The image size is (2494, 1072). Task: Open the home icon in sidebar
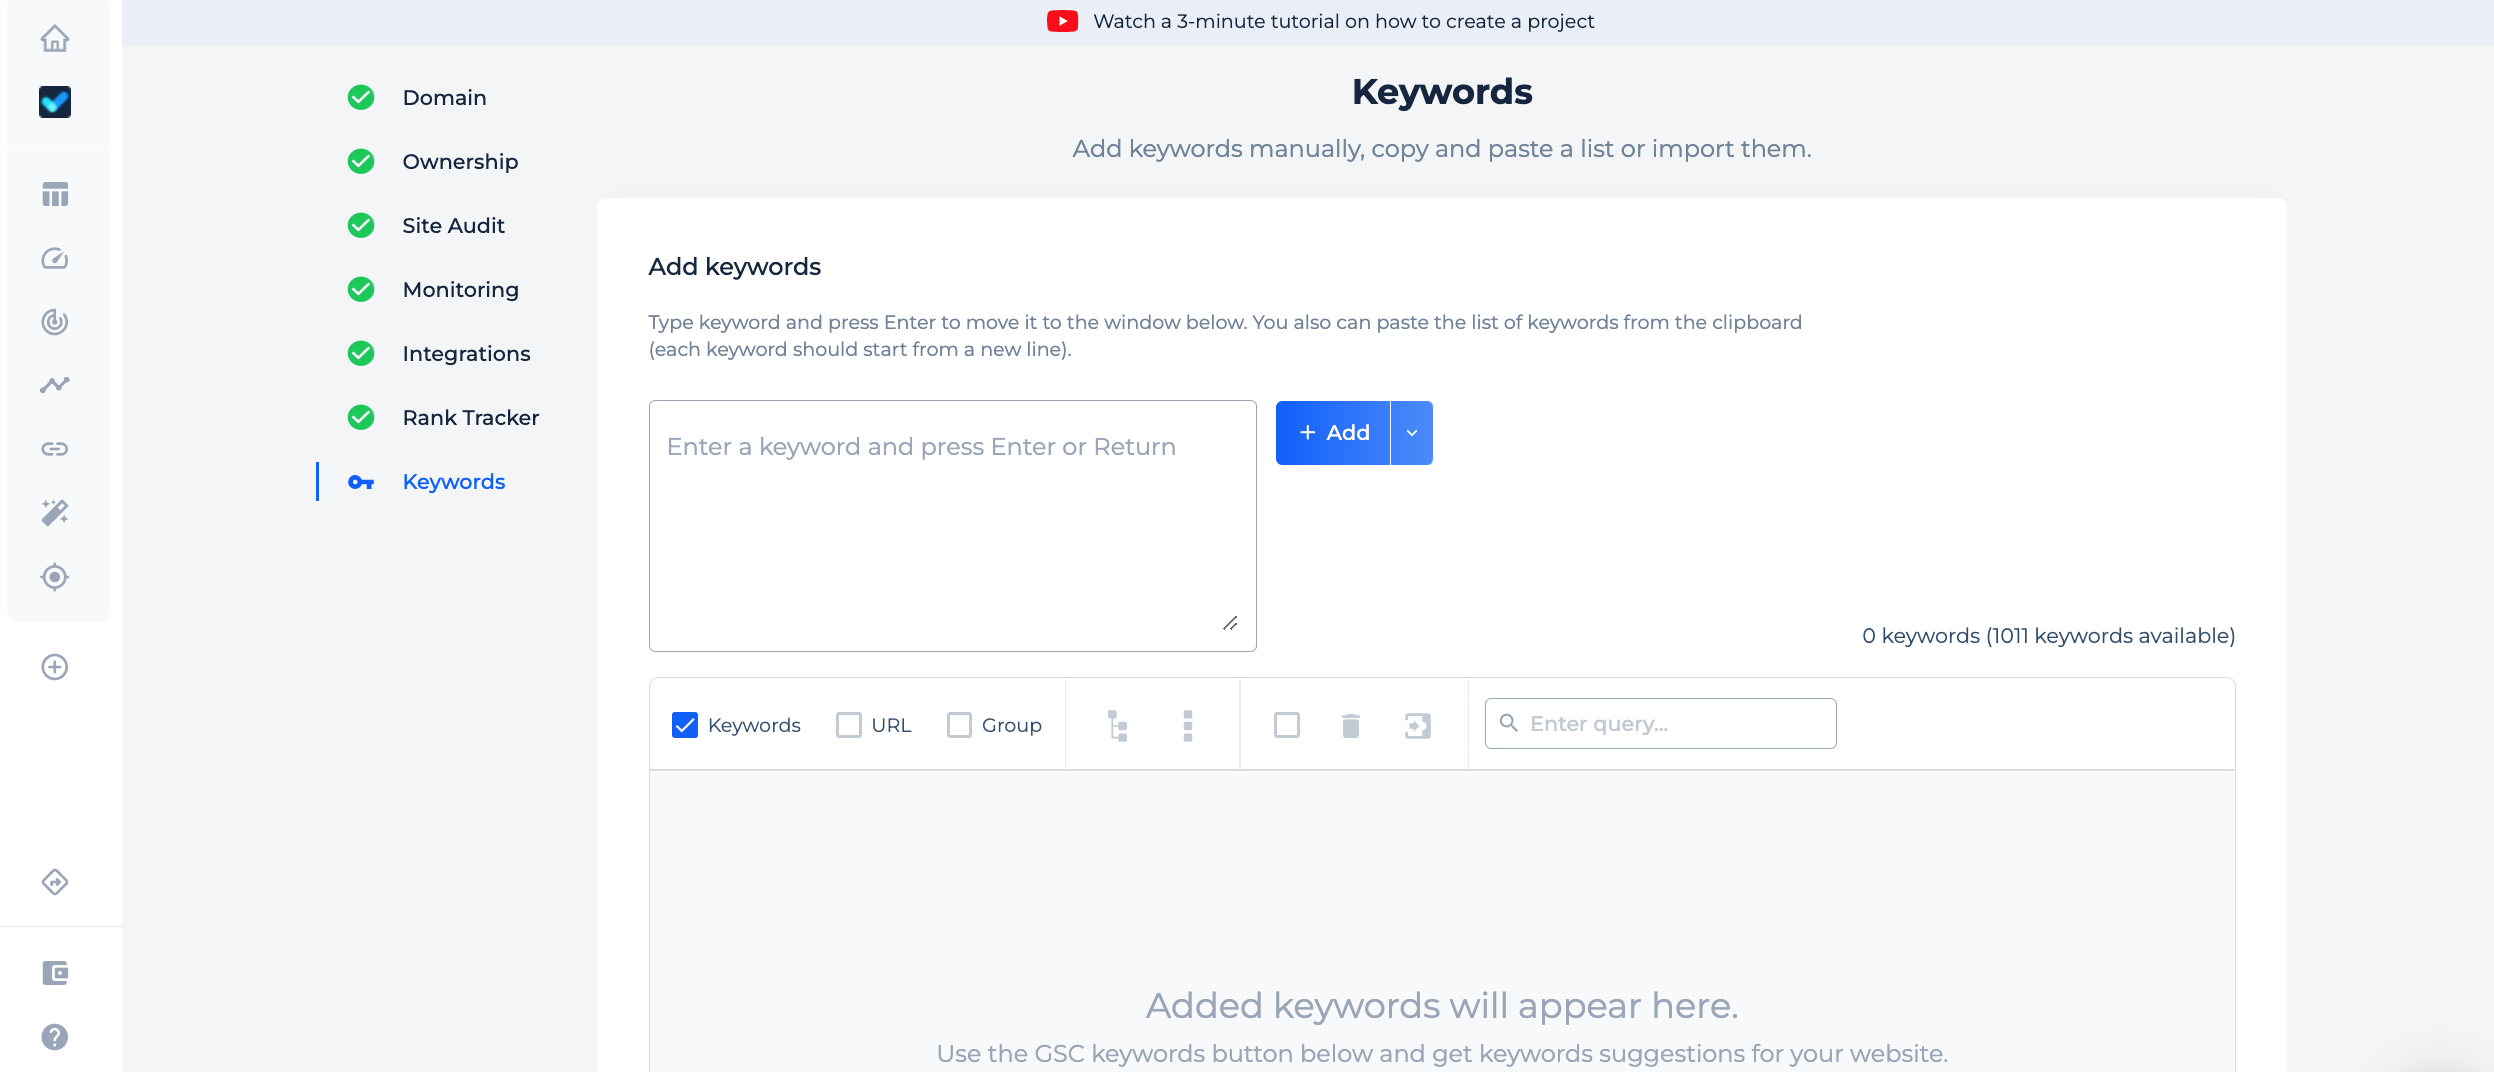click(x=55, y=38)
